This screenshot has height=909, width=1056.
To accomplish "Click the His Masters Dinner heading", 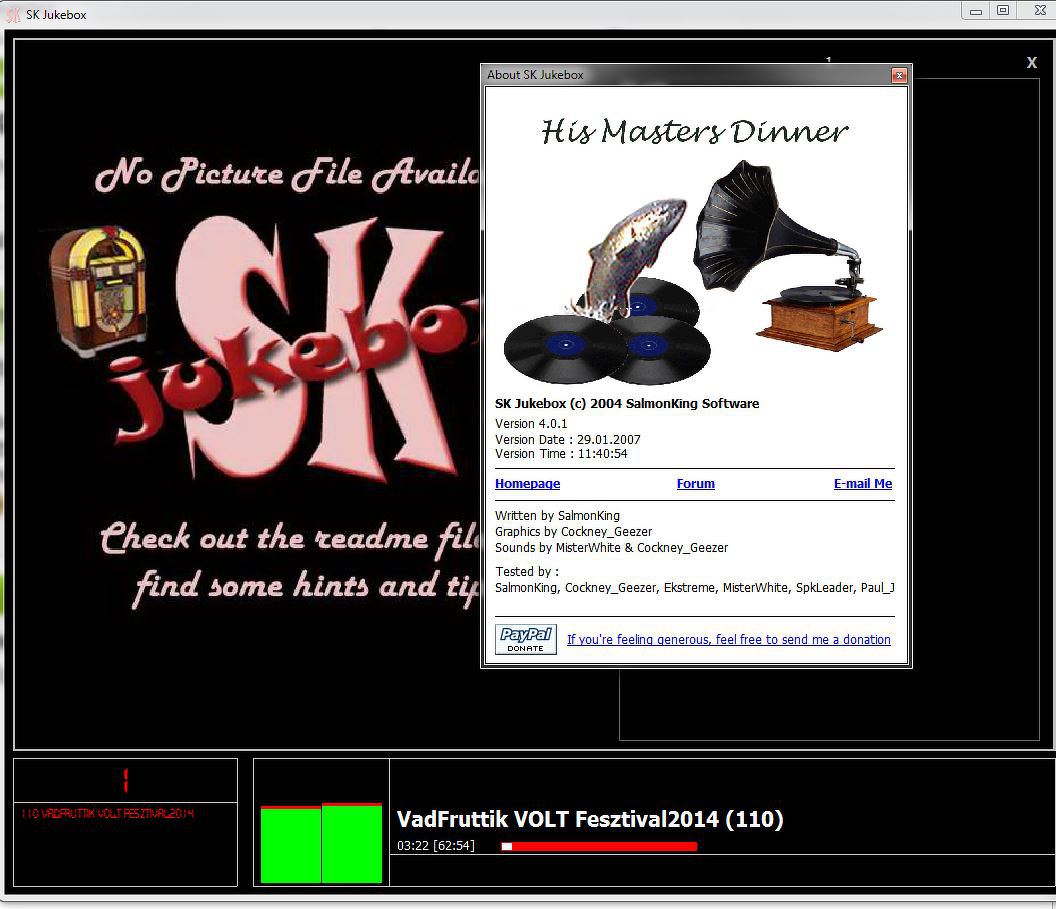I will coord(695,131).
